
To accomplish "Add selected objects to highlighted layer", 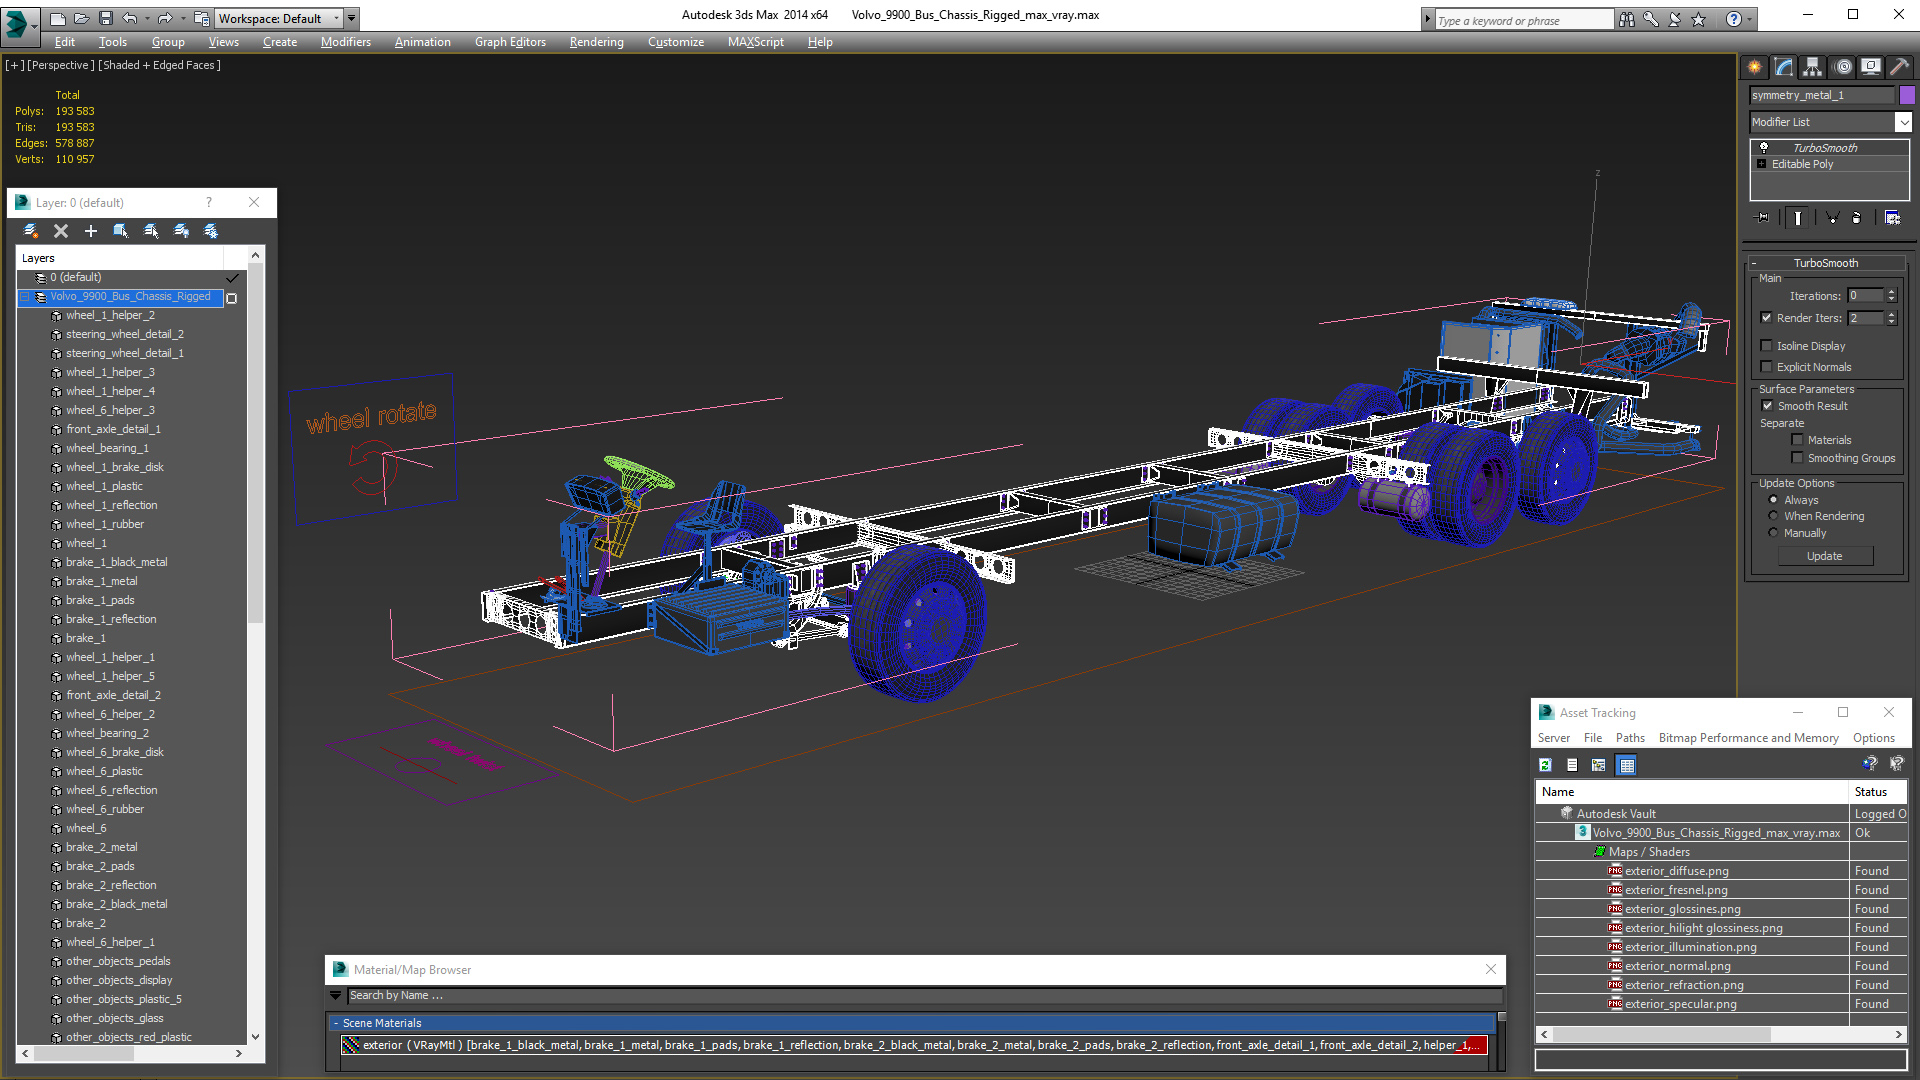I will tap(91, 231).
